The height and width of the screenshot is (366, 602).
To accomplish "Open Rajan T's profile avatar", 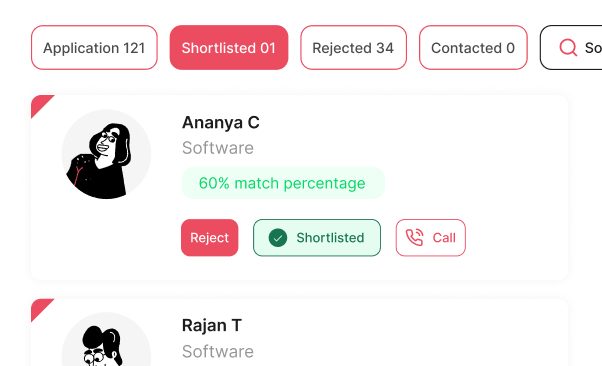I will [106, 340].
